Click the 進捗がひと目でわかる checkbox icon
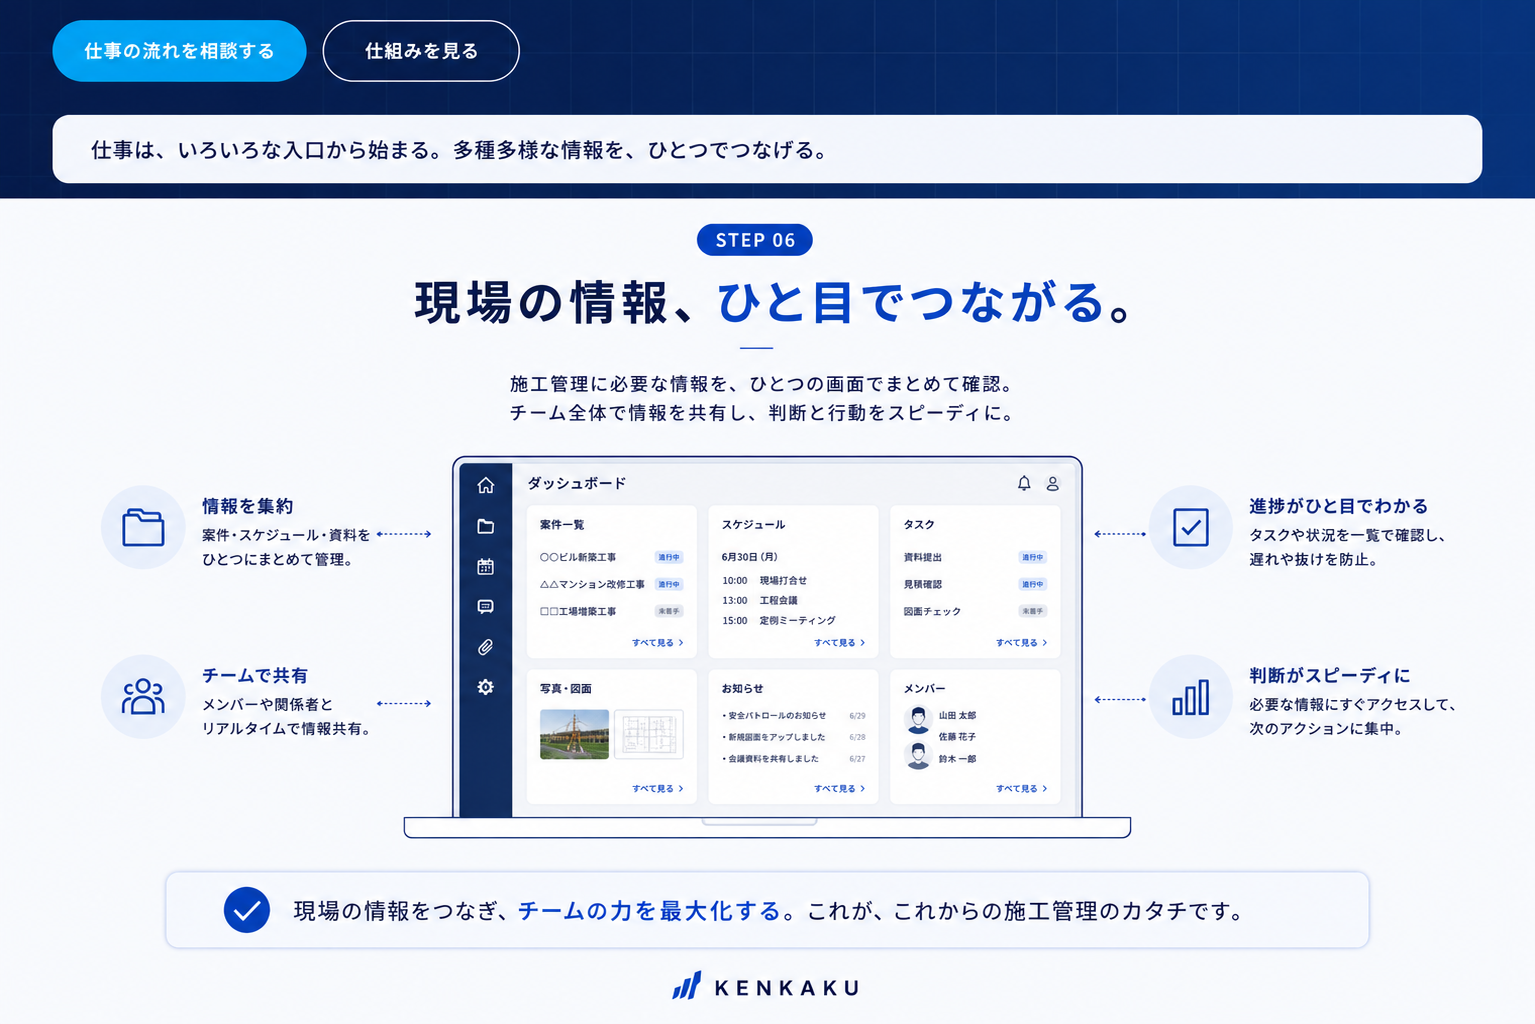This screenshot has height=1024, width=1535. point(1190,527)
